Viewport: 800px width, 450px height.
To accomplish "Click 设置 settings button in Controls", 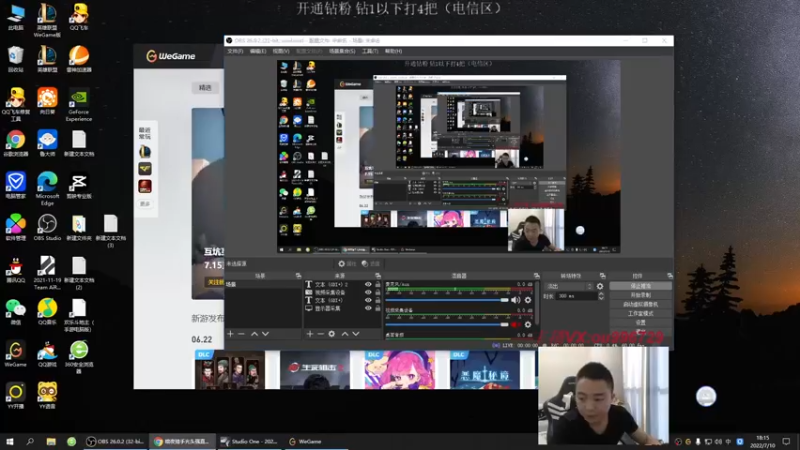I will click(641, 322).
